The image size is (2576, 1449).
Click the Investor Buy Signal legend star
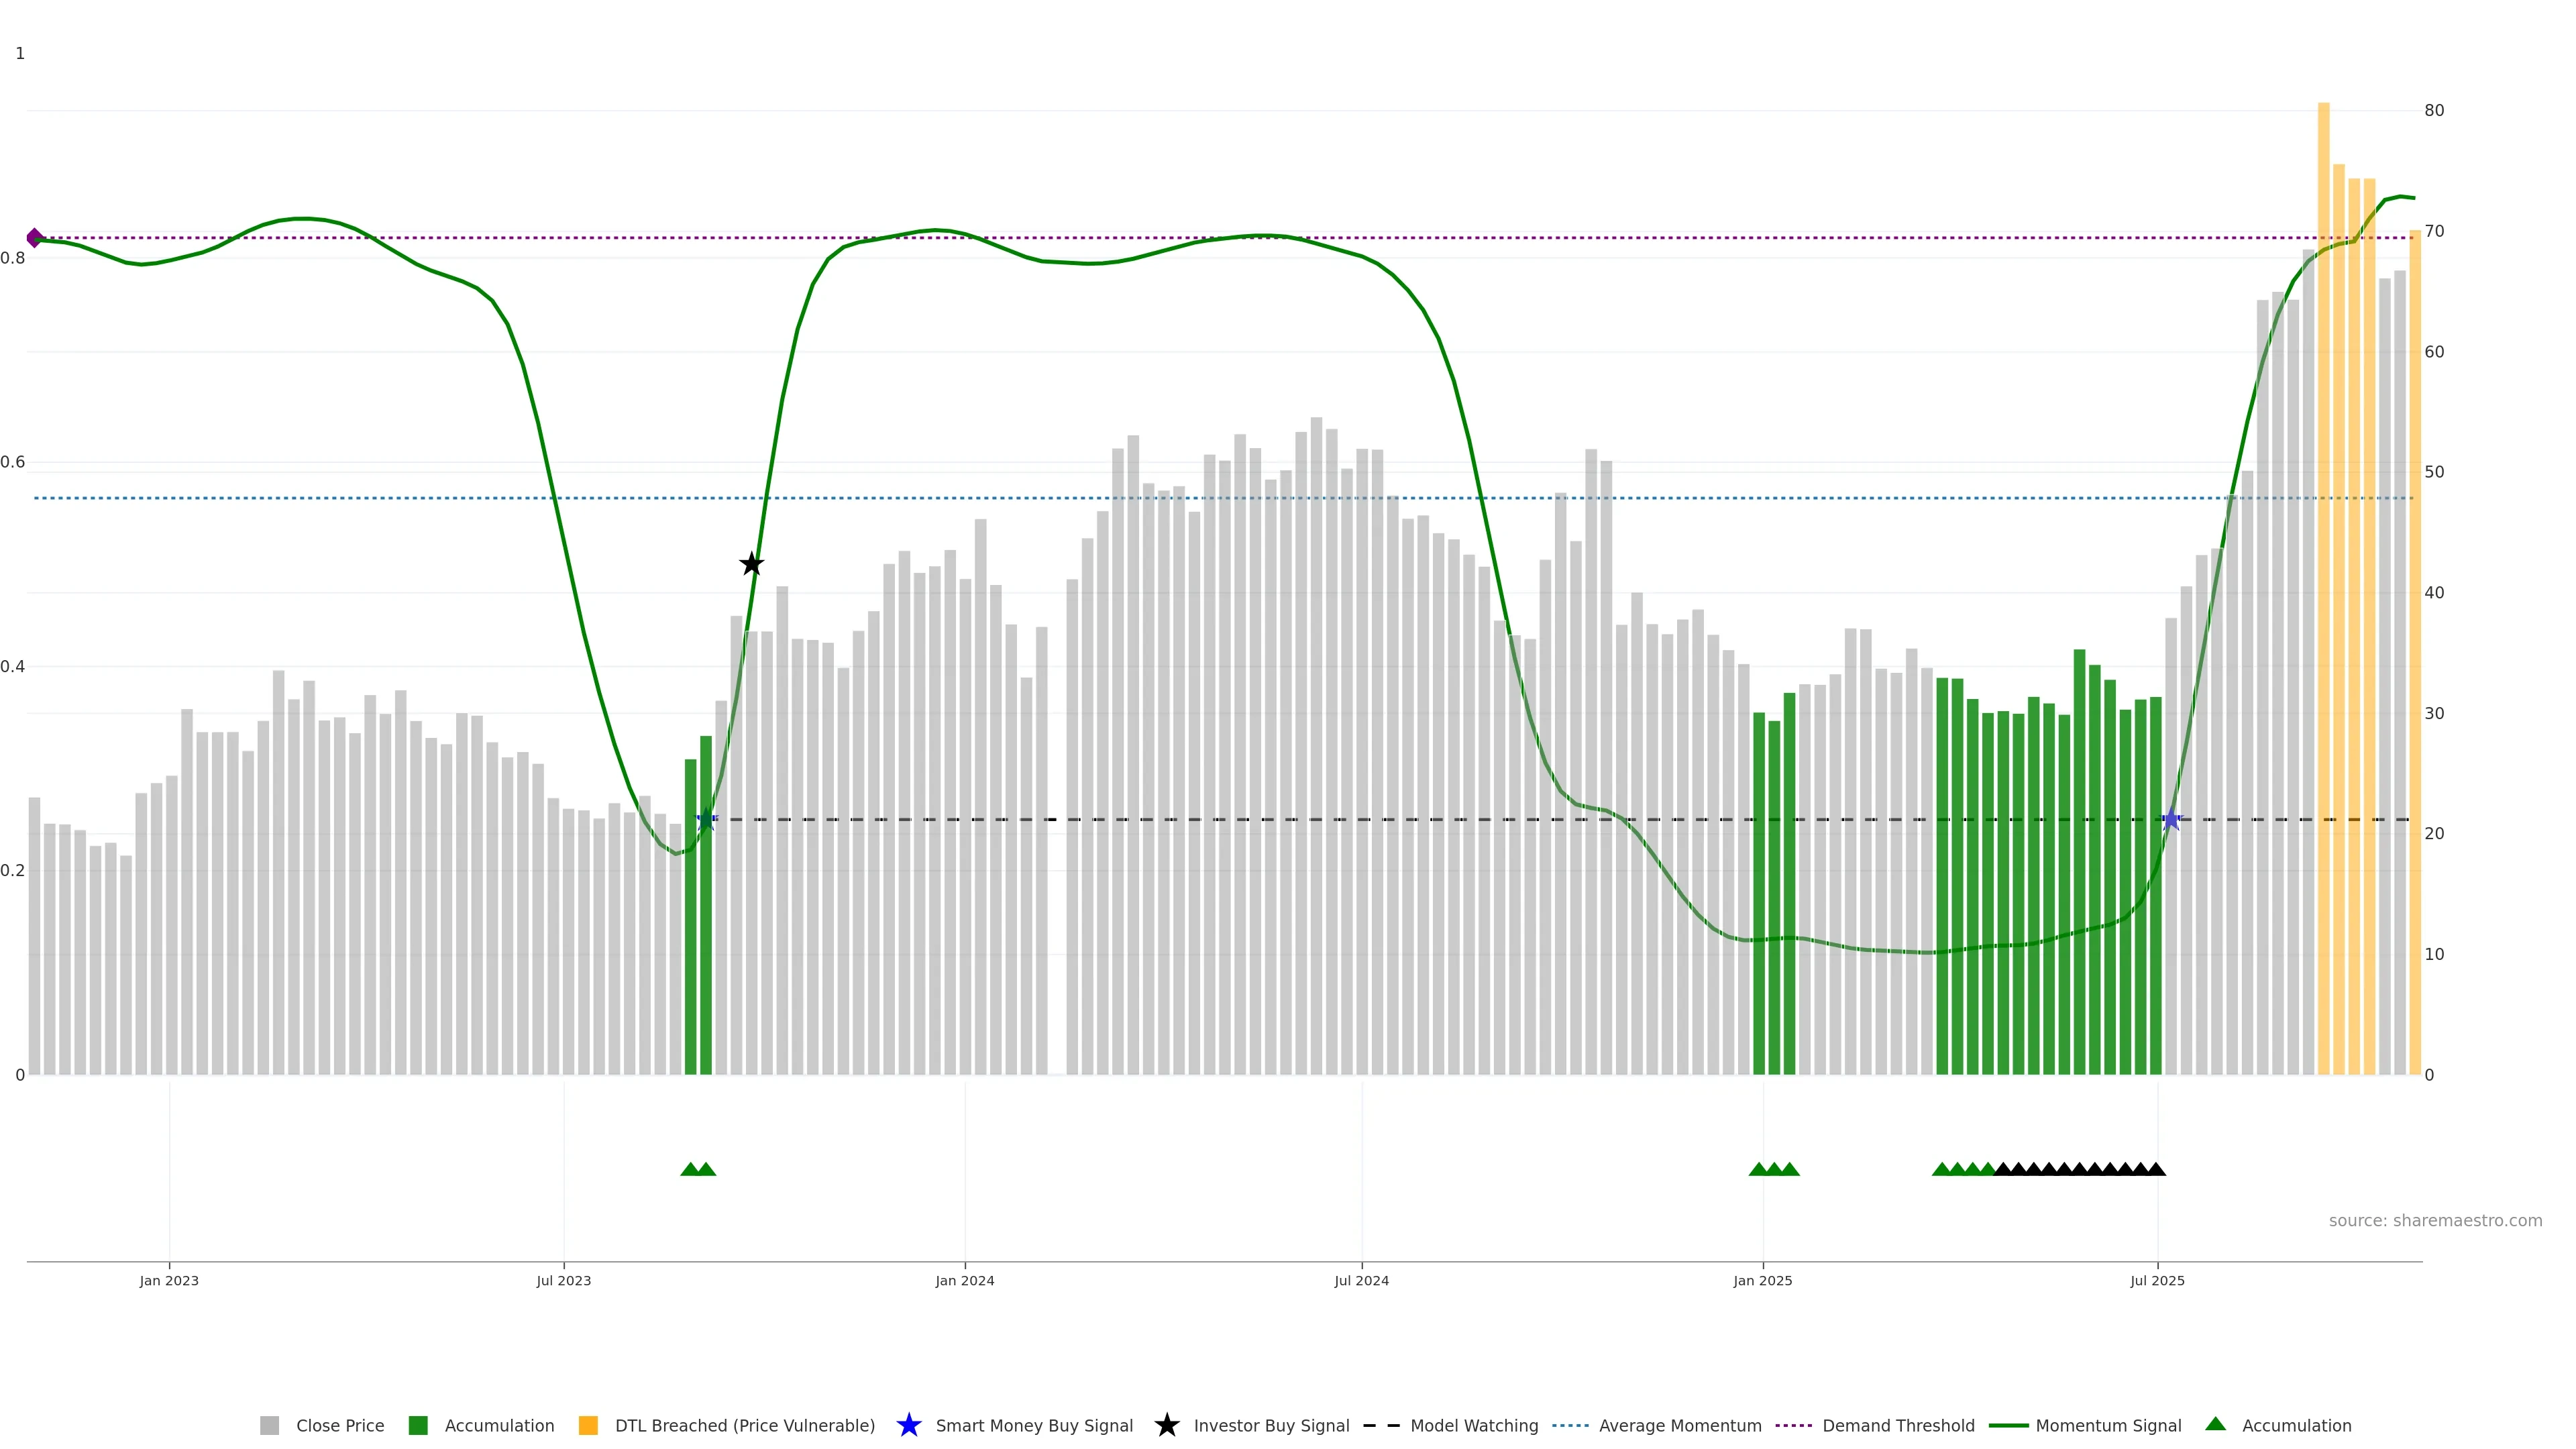click(1166, 1425)
